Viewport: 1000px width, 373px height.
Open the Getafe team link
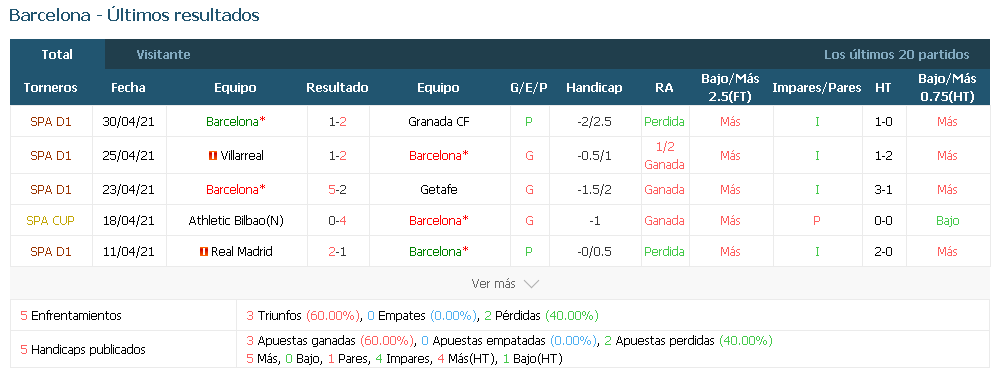[x=438, y=189]
